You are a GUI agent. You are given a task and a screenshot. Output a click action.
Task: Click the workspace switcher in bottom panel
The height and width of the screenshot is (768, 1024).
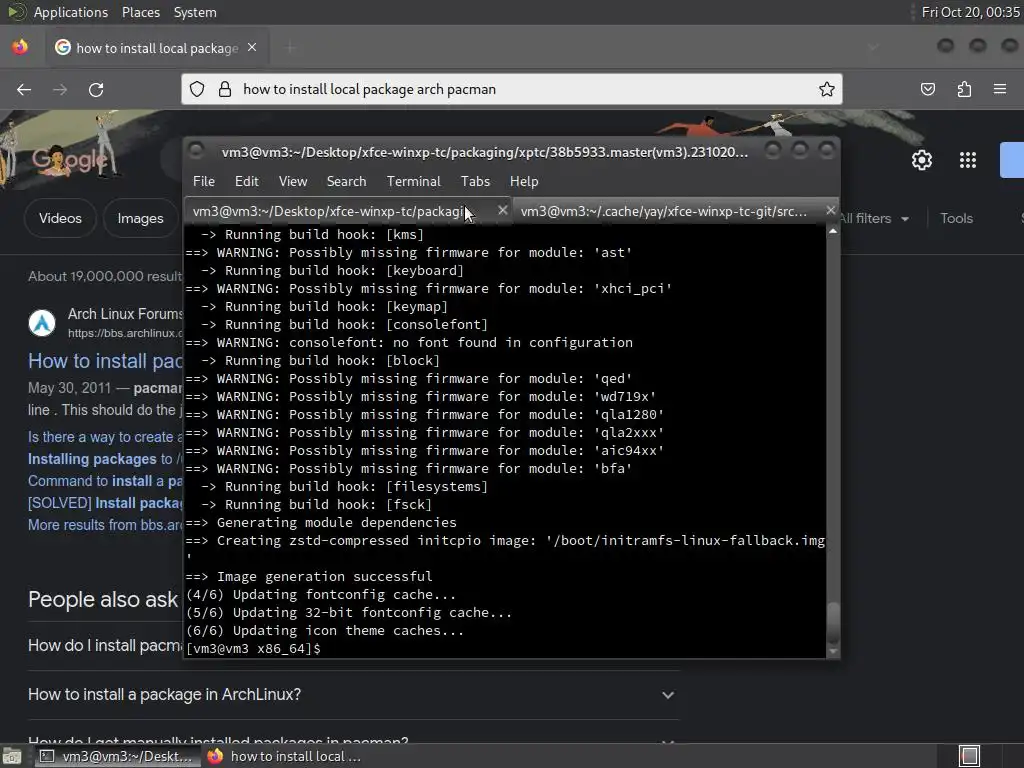970,756
